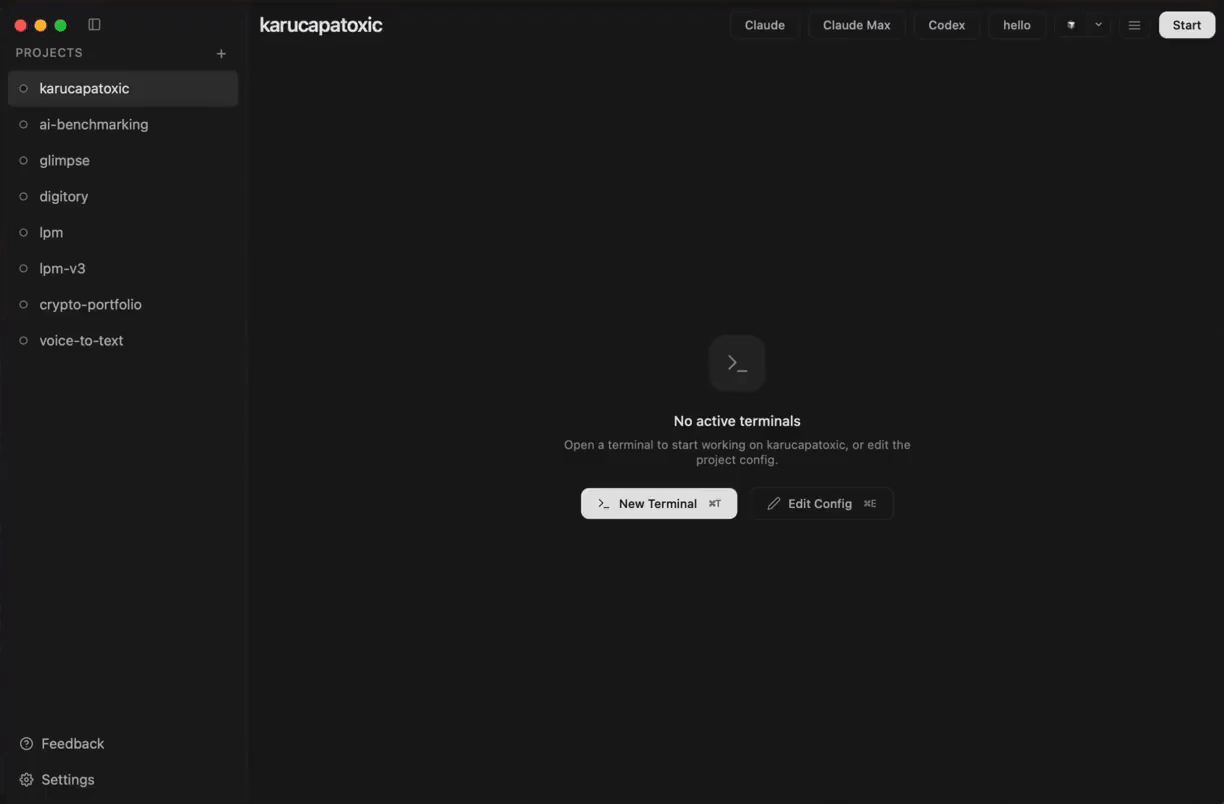Open the hamburger menu icon
This screenshot has height=804, width=1224.
tap(1134, 25)
